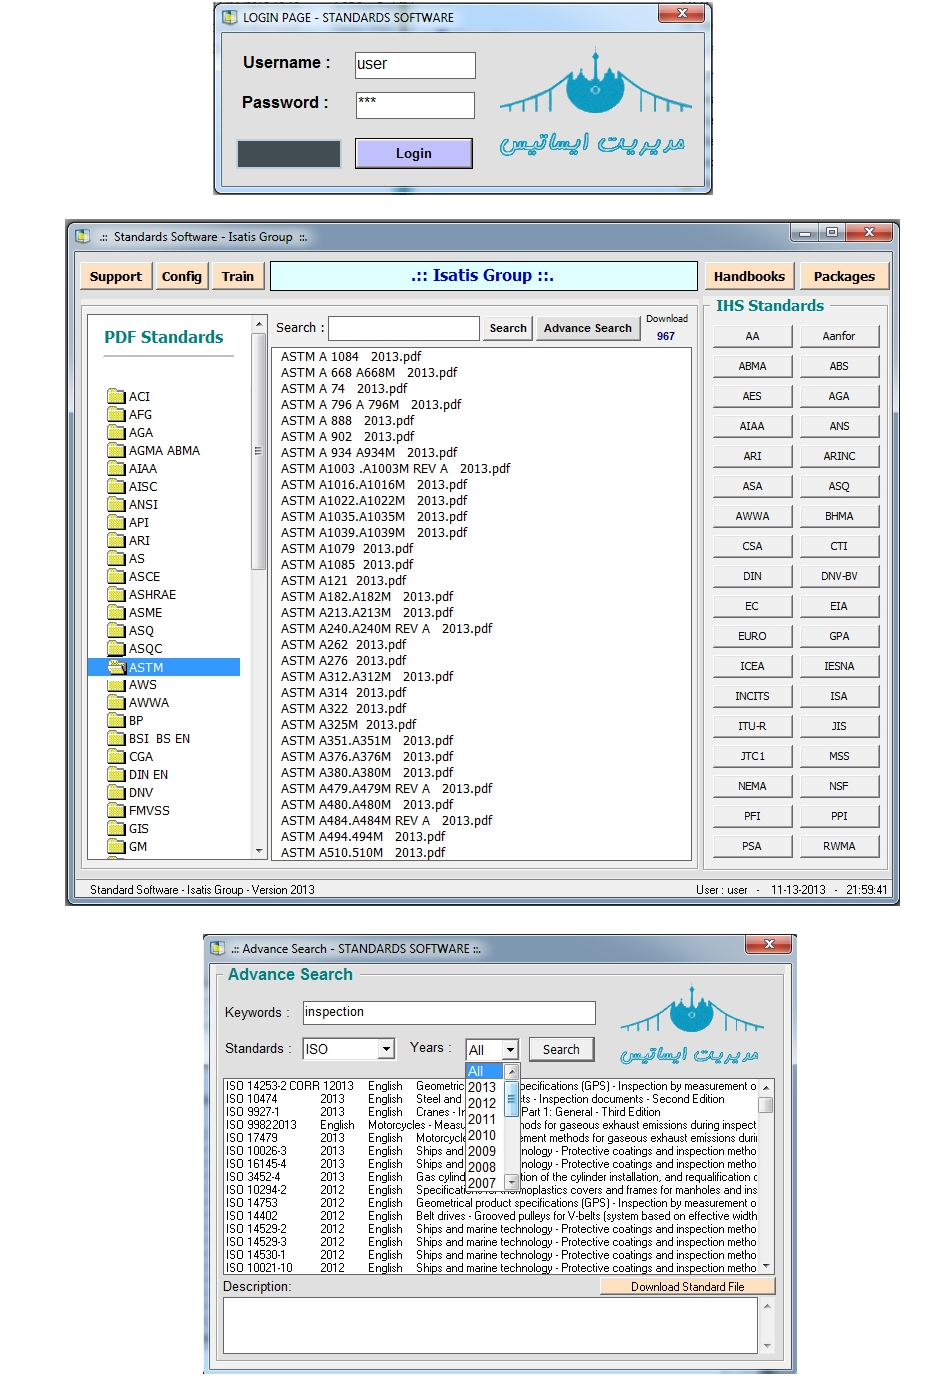Select ASTM A262 2013.pdf in the list
Image resolution: width=929 pixels, height=1378 pixels.
(x=343, y=644)
